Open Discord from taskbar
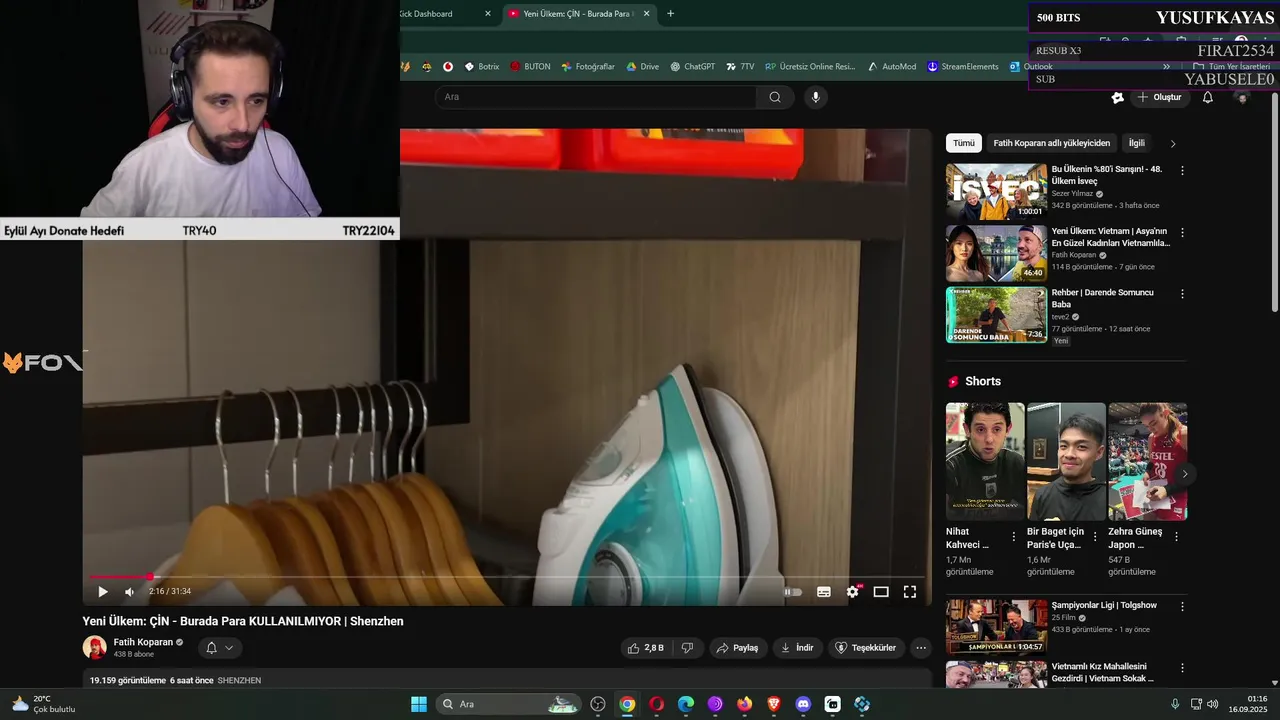 (803, 704)
